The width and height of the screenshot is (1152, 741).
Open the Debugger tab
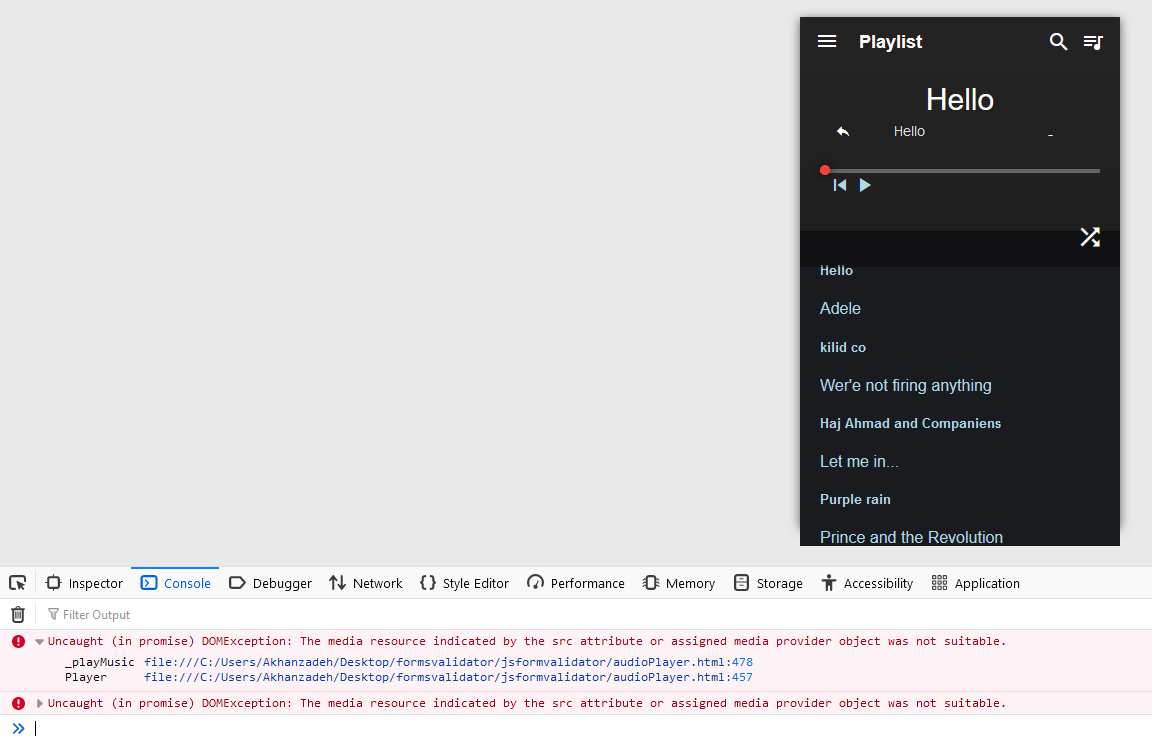(270, 583)
